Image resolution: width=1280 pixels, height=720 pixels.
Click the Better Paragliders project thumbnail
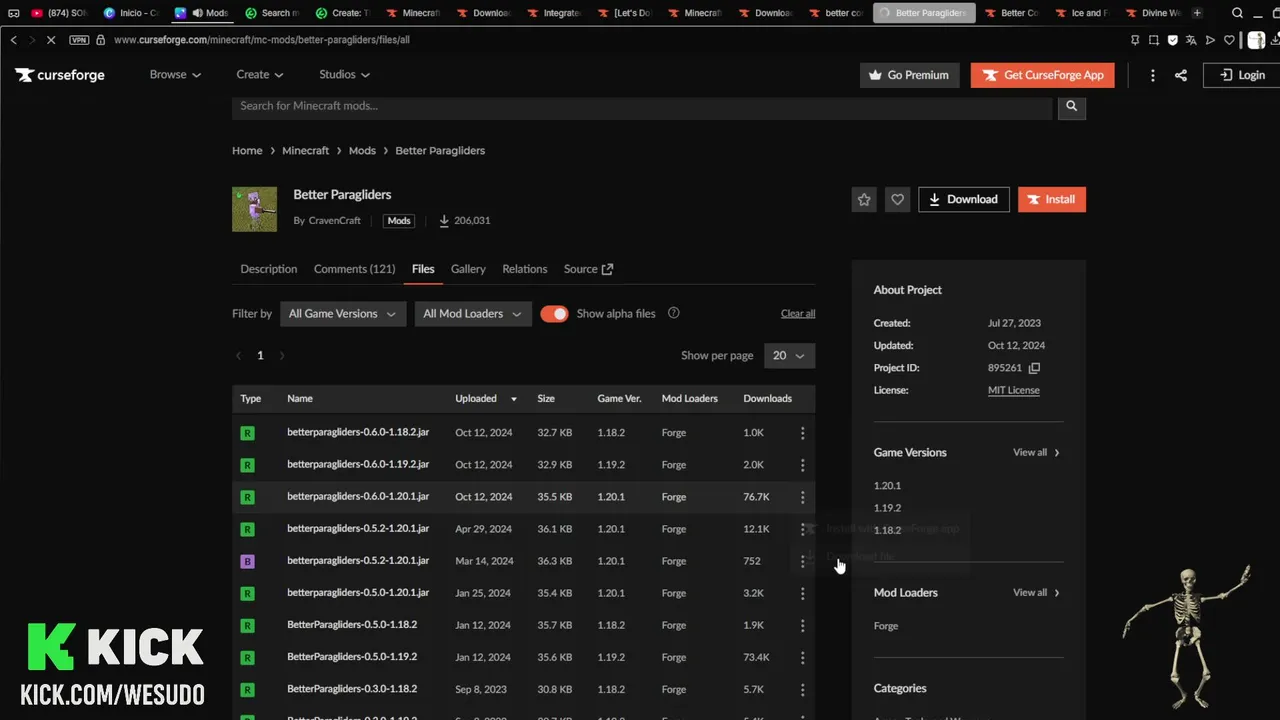[x=254, y=209]
